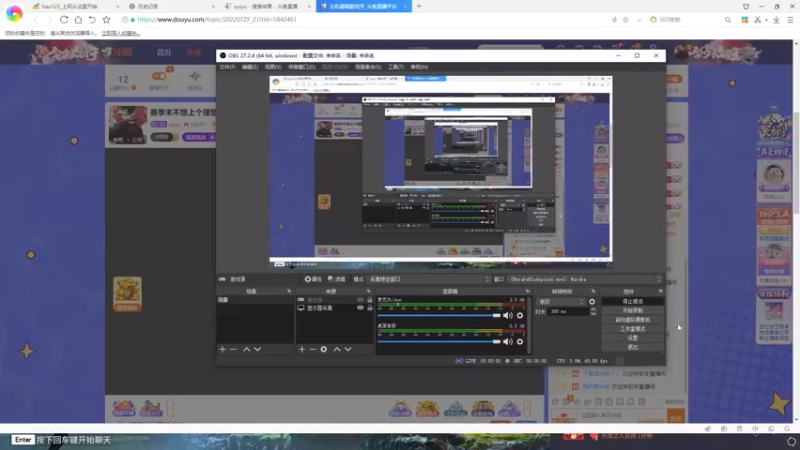The width and height of the screenshot is (800, 450).
Task: Move the scene down with the down arrow
Action: coord(257,349)
